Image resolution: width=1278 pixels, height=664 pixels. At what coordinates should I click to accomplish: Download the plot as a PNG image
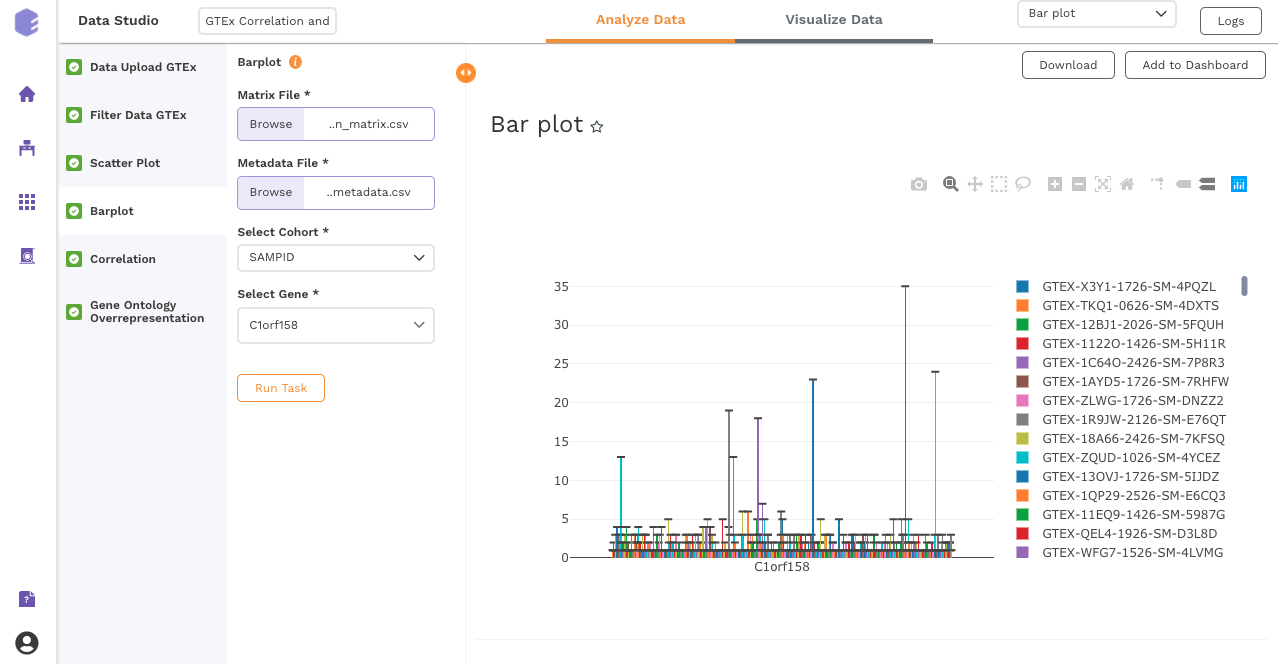919,184
